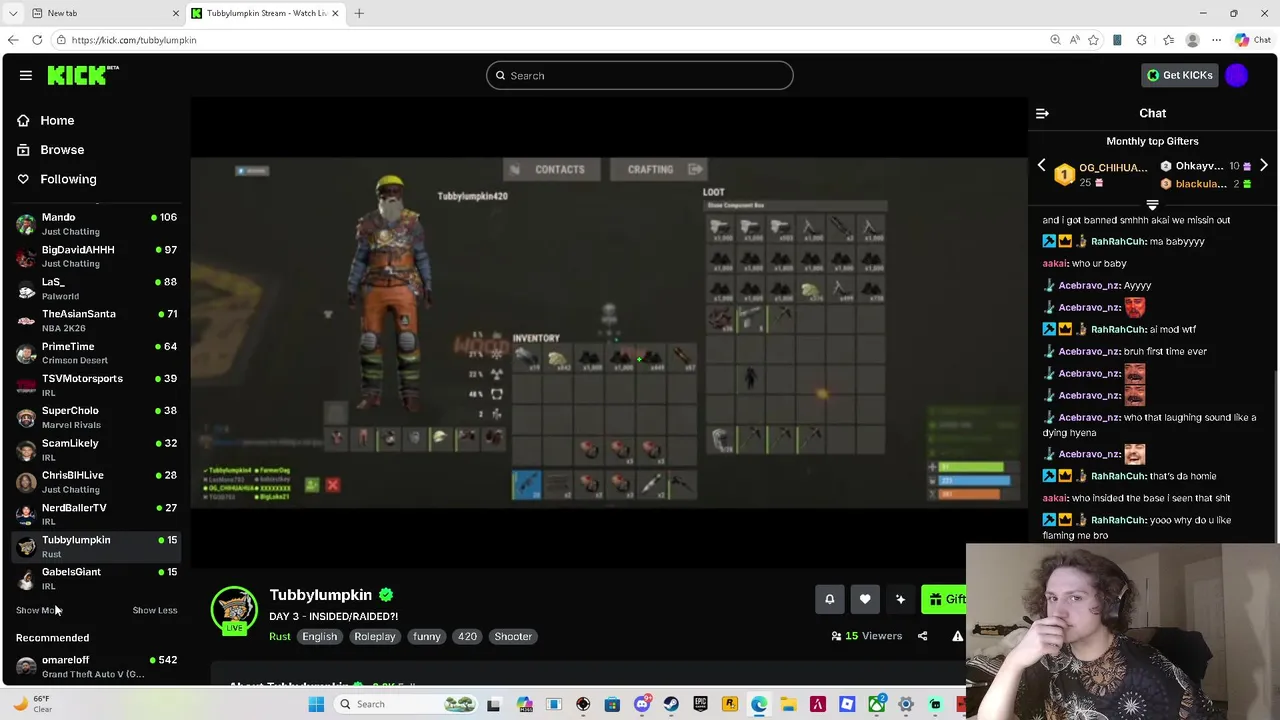Image resolution: width=1280 pixels, height=720 pixels.
Task: Click the KICK logo
Action: click(83, 75)
